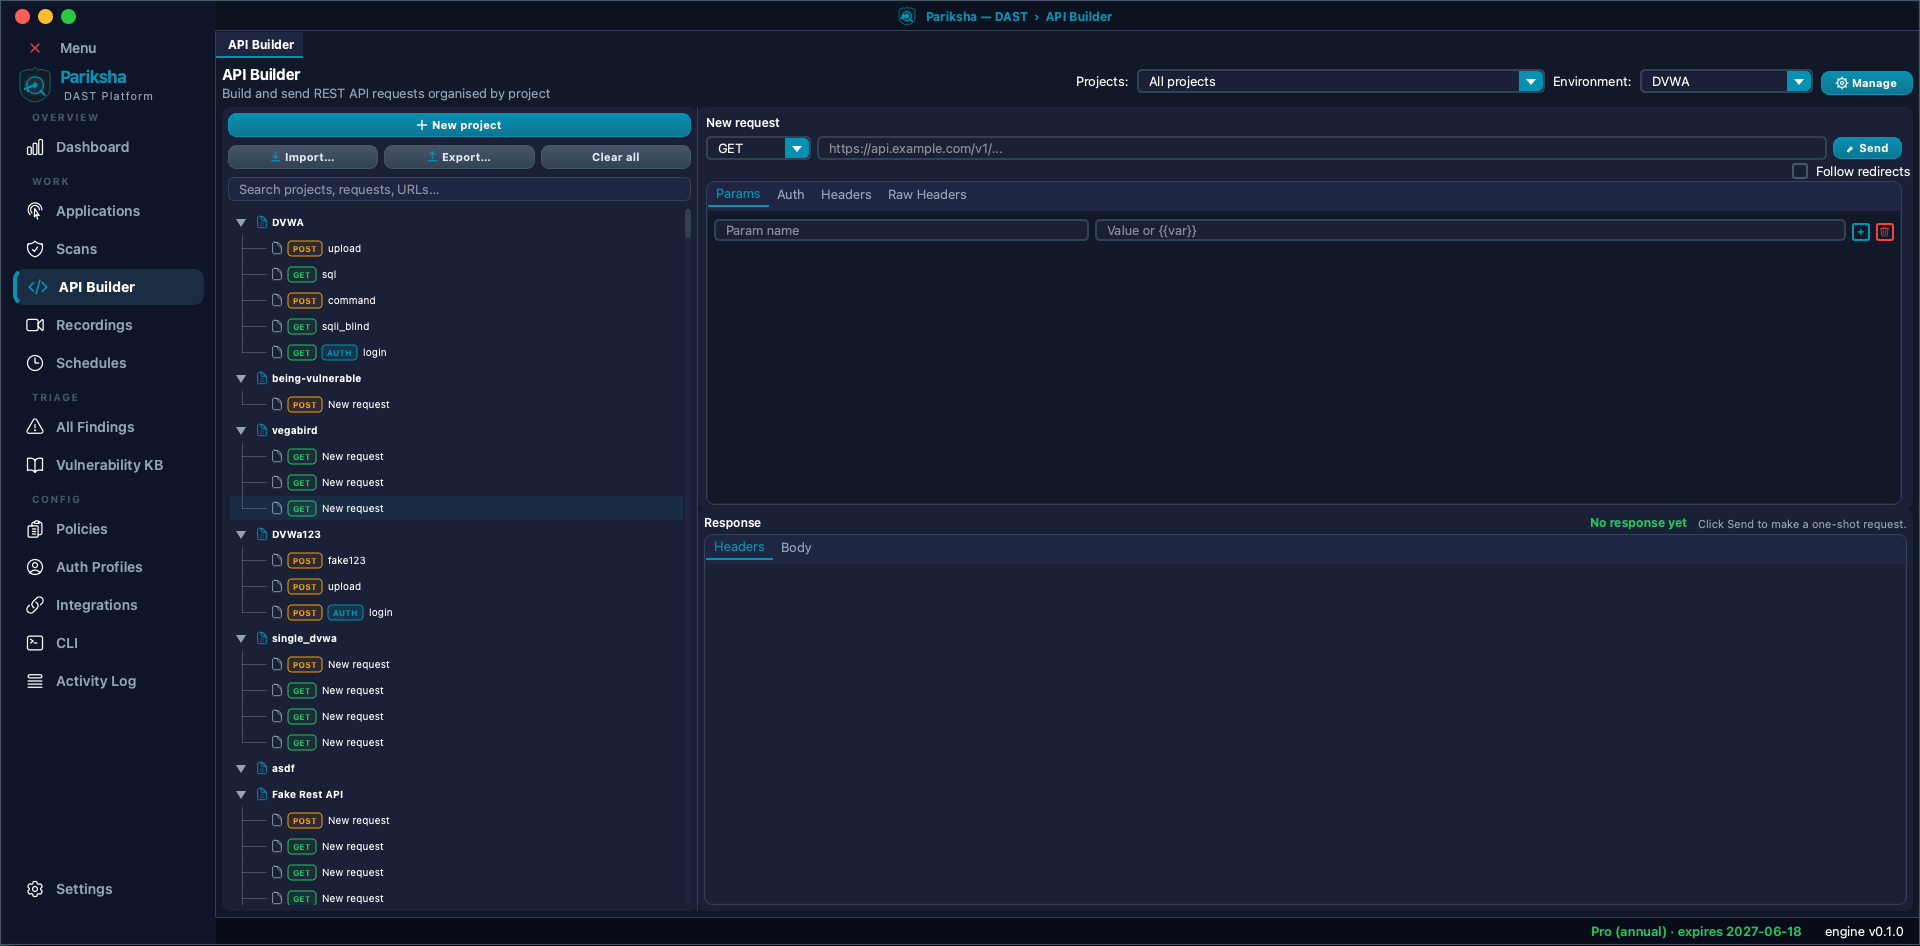Viewport: 1920px width, 946px height.
Task: Click the Applications fingerprint icon
Action: 35,211
